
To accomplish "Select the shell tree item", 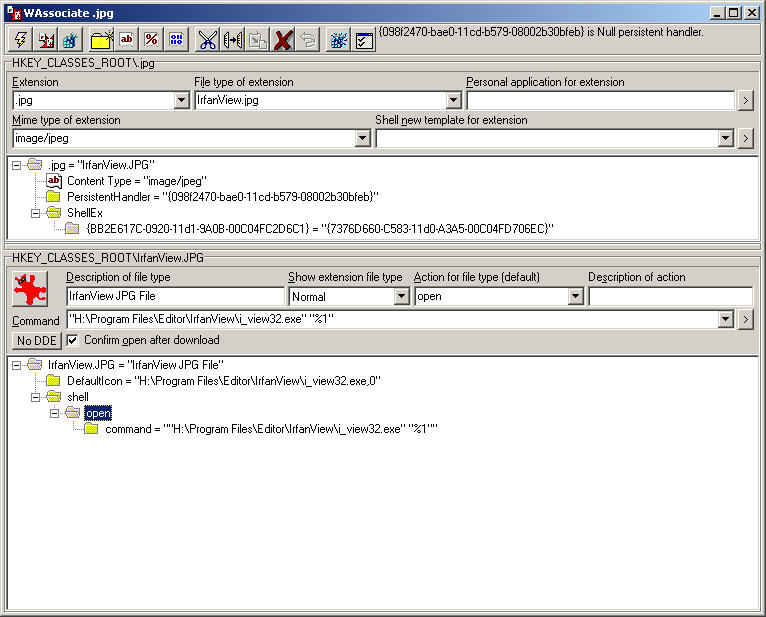I will [78, 397].
